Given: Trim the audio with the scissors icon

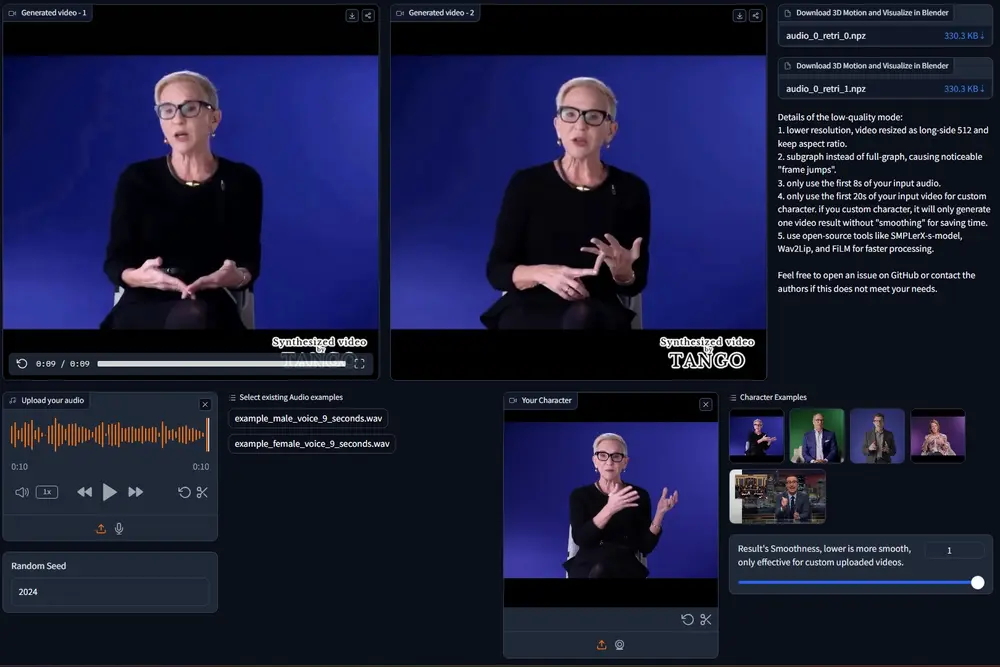Looking at the screenshot, I should pos(202,492).
